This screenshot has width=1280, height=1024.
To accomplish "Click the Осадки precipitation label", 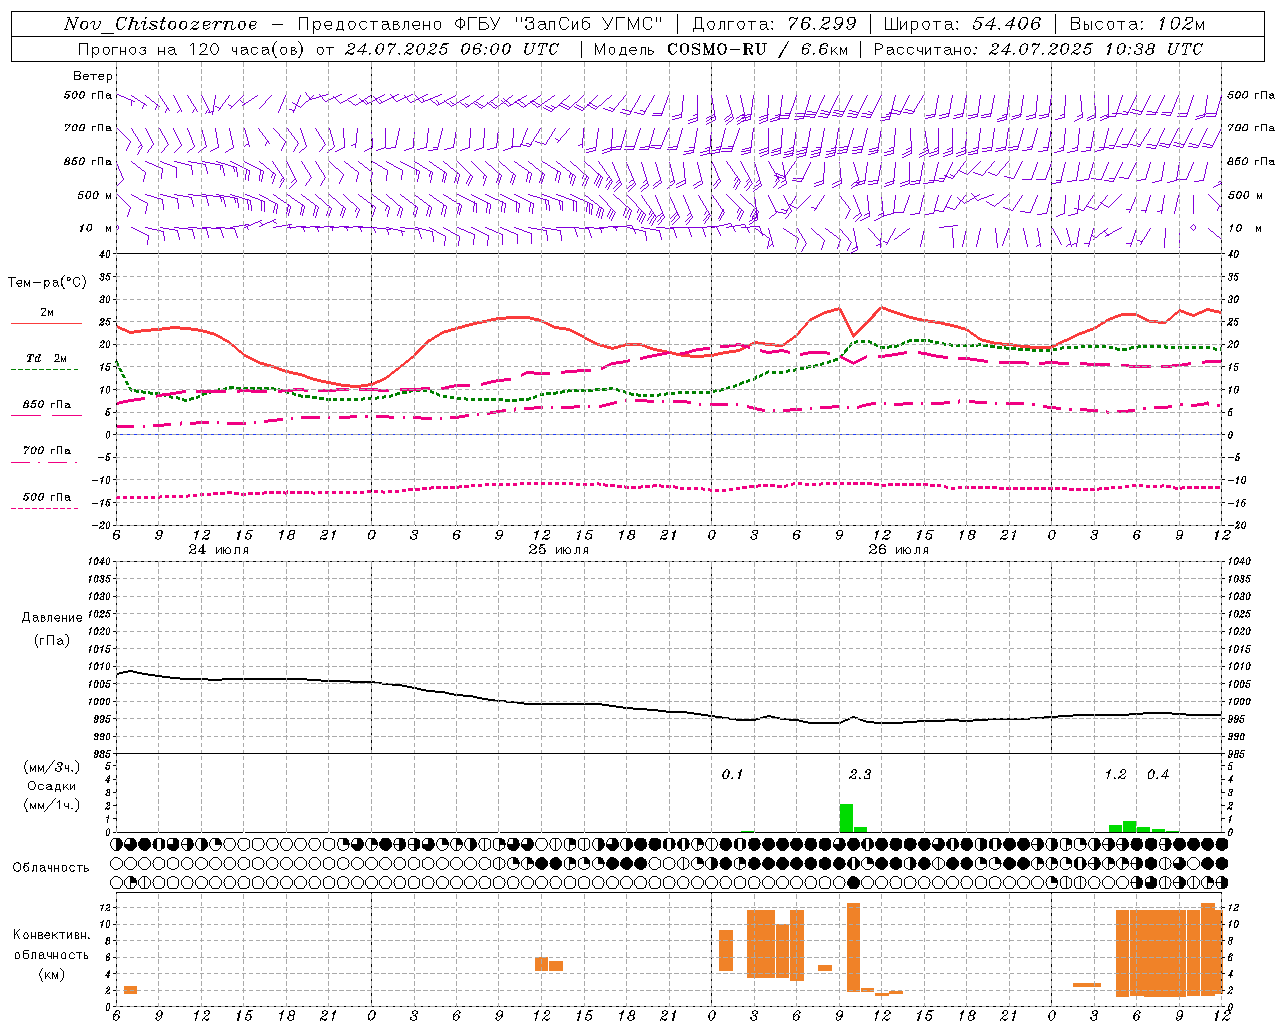I will 52,786.
